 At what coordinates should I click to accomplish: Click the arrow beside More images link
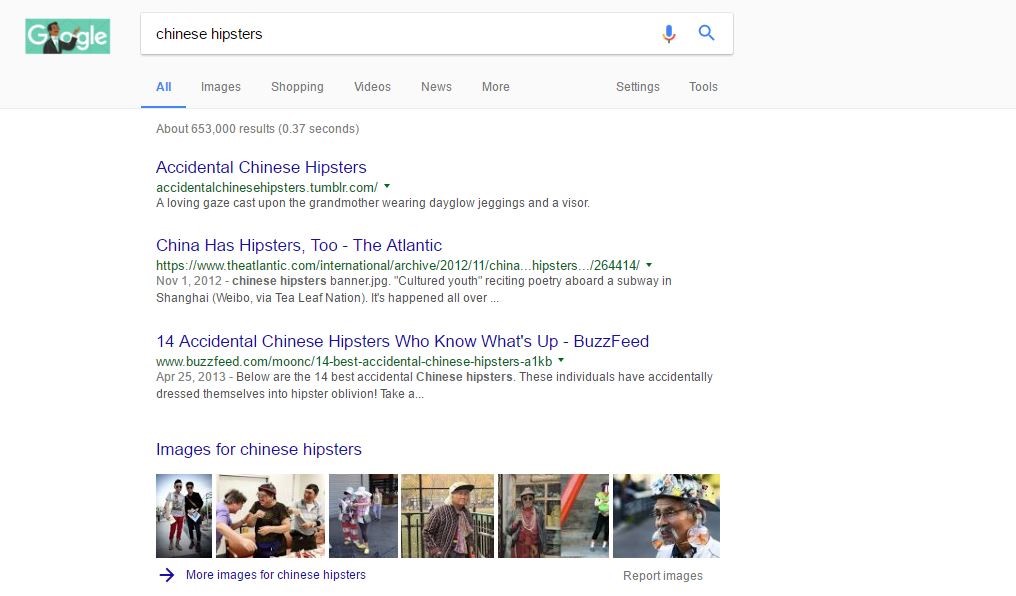[x=167, y=575]
